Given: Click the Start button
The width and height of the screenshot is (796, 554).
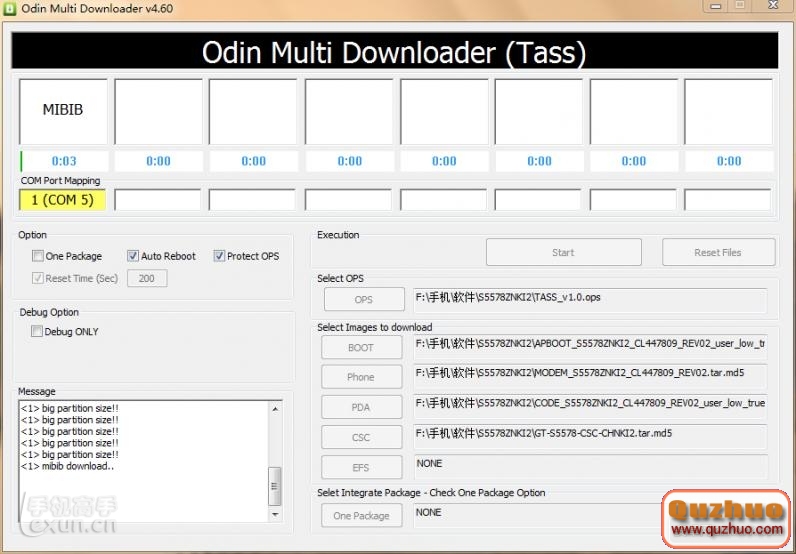Looking at the screenshot, I should [563, 252].
